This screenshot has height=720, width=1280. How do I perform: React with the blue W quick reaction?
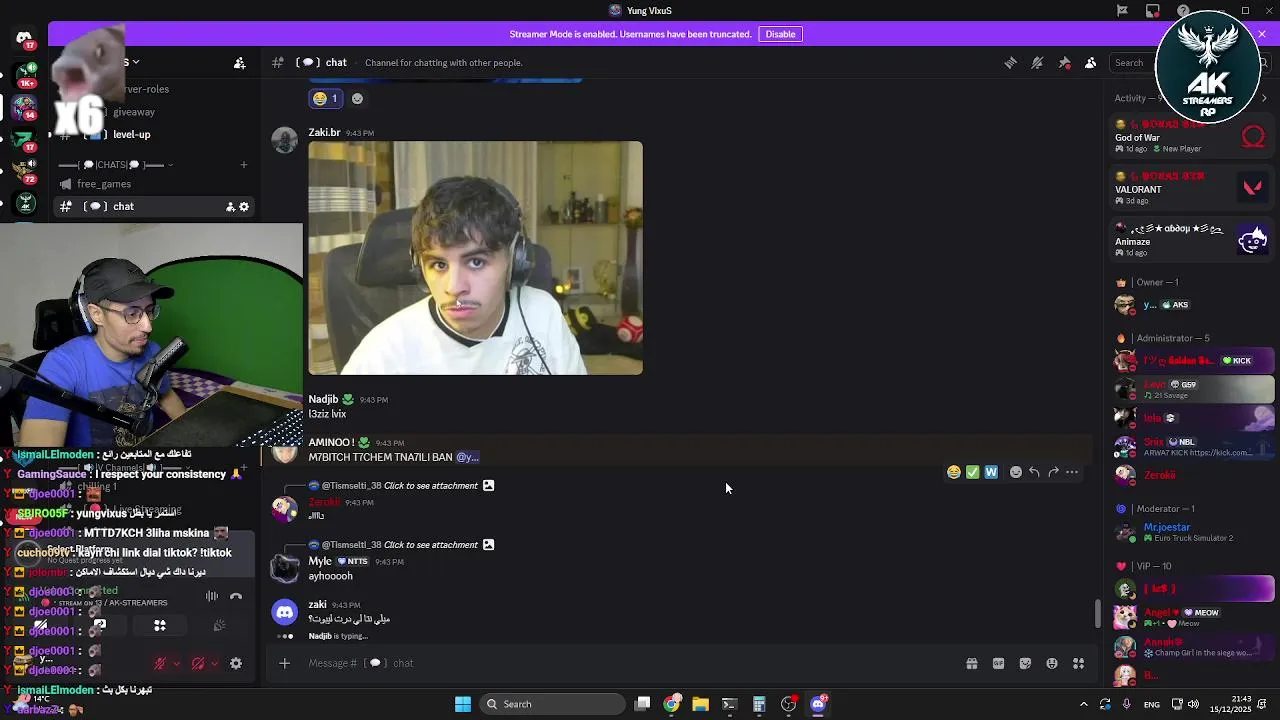coord(991,472)
